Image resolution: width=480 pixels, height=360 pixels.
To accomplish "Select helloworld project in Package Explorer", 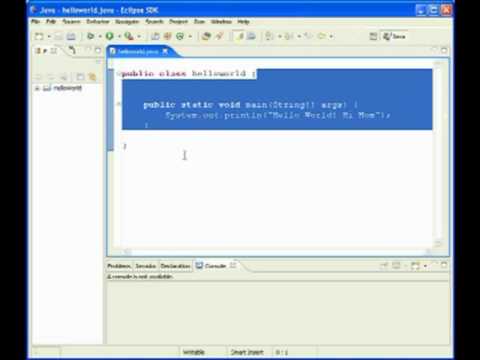I will tap(63, 88).
